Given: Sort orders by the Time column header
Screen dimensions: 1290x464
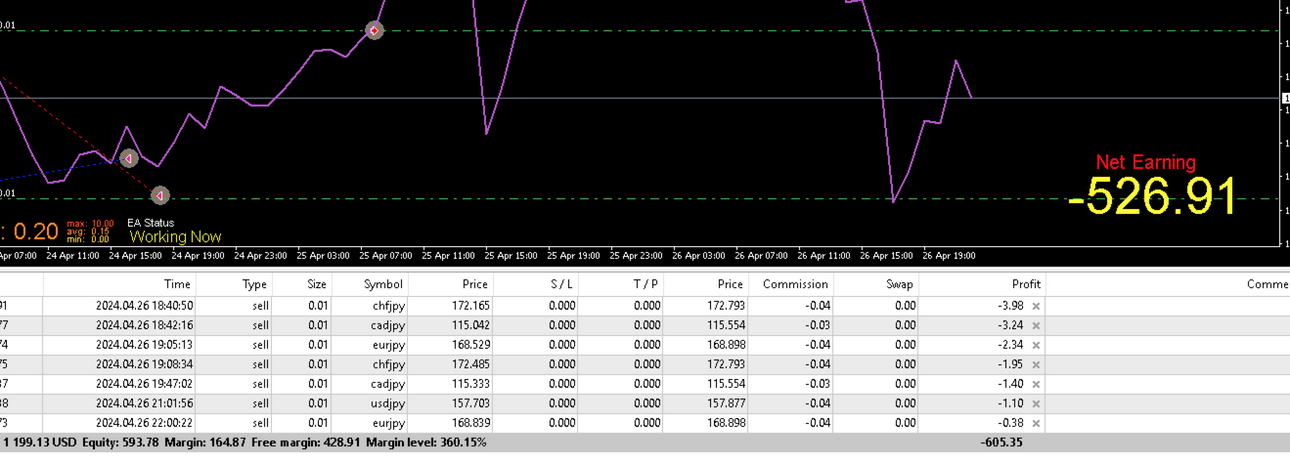Looking at the screenshot, I should (x=119, y=285).
